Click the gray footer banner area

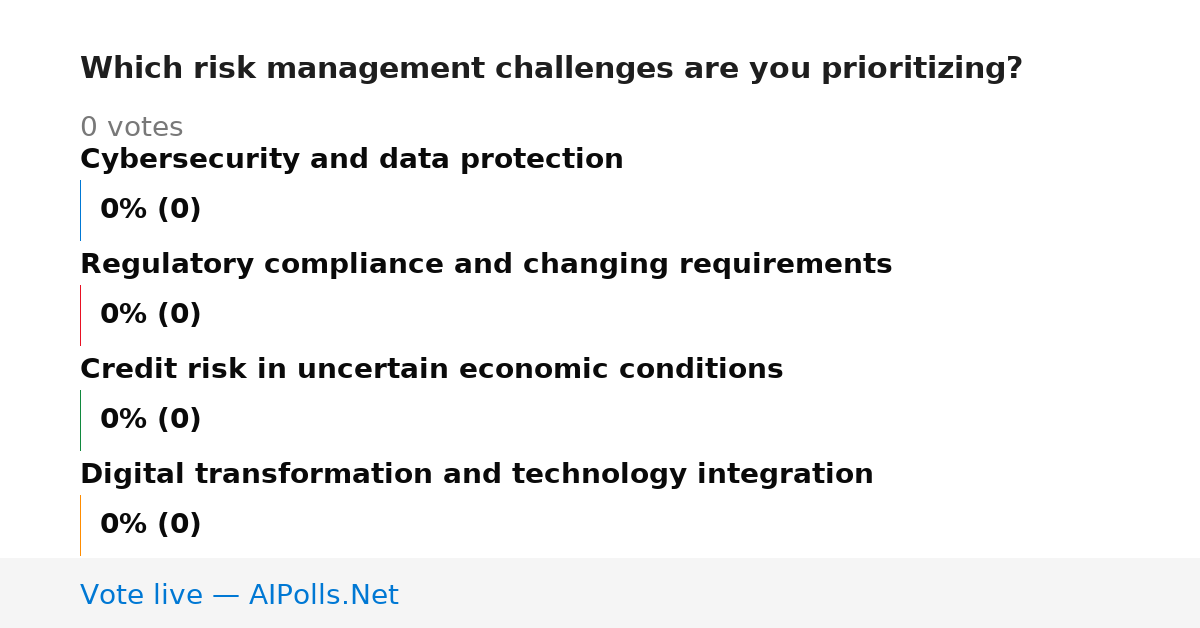[600, 593]
